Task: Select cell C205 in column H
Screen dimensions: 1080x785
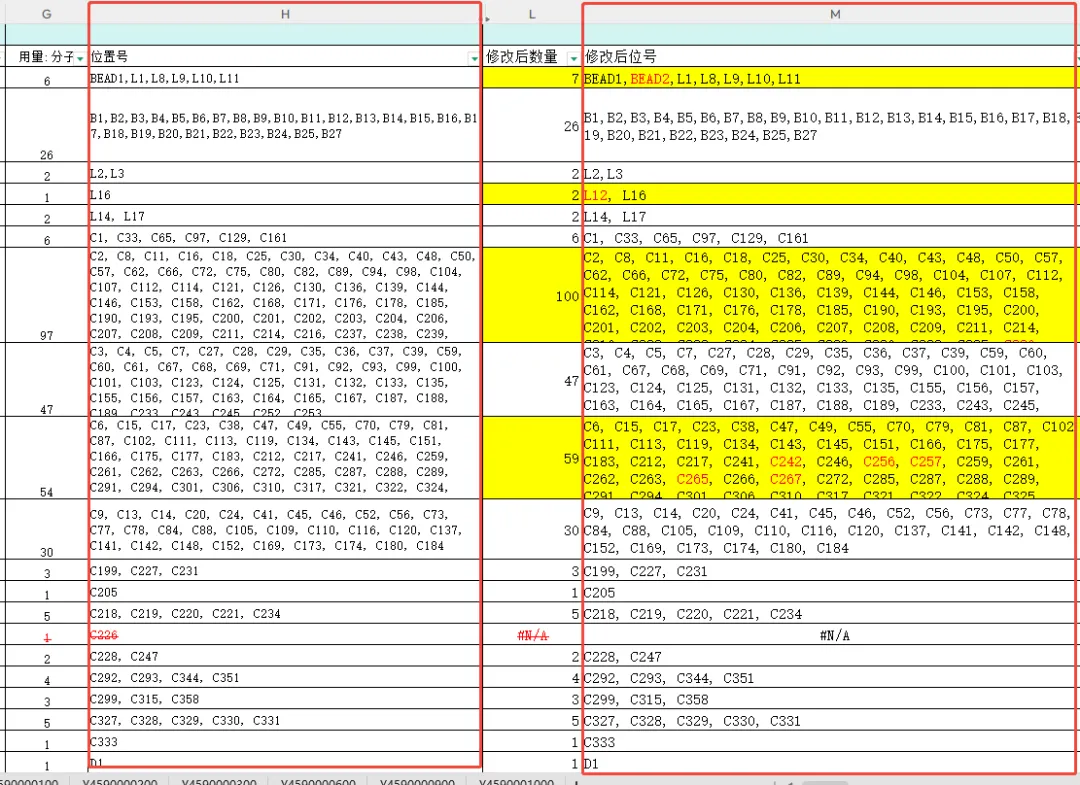Action: click(x=285, y=592)
